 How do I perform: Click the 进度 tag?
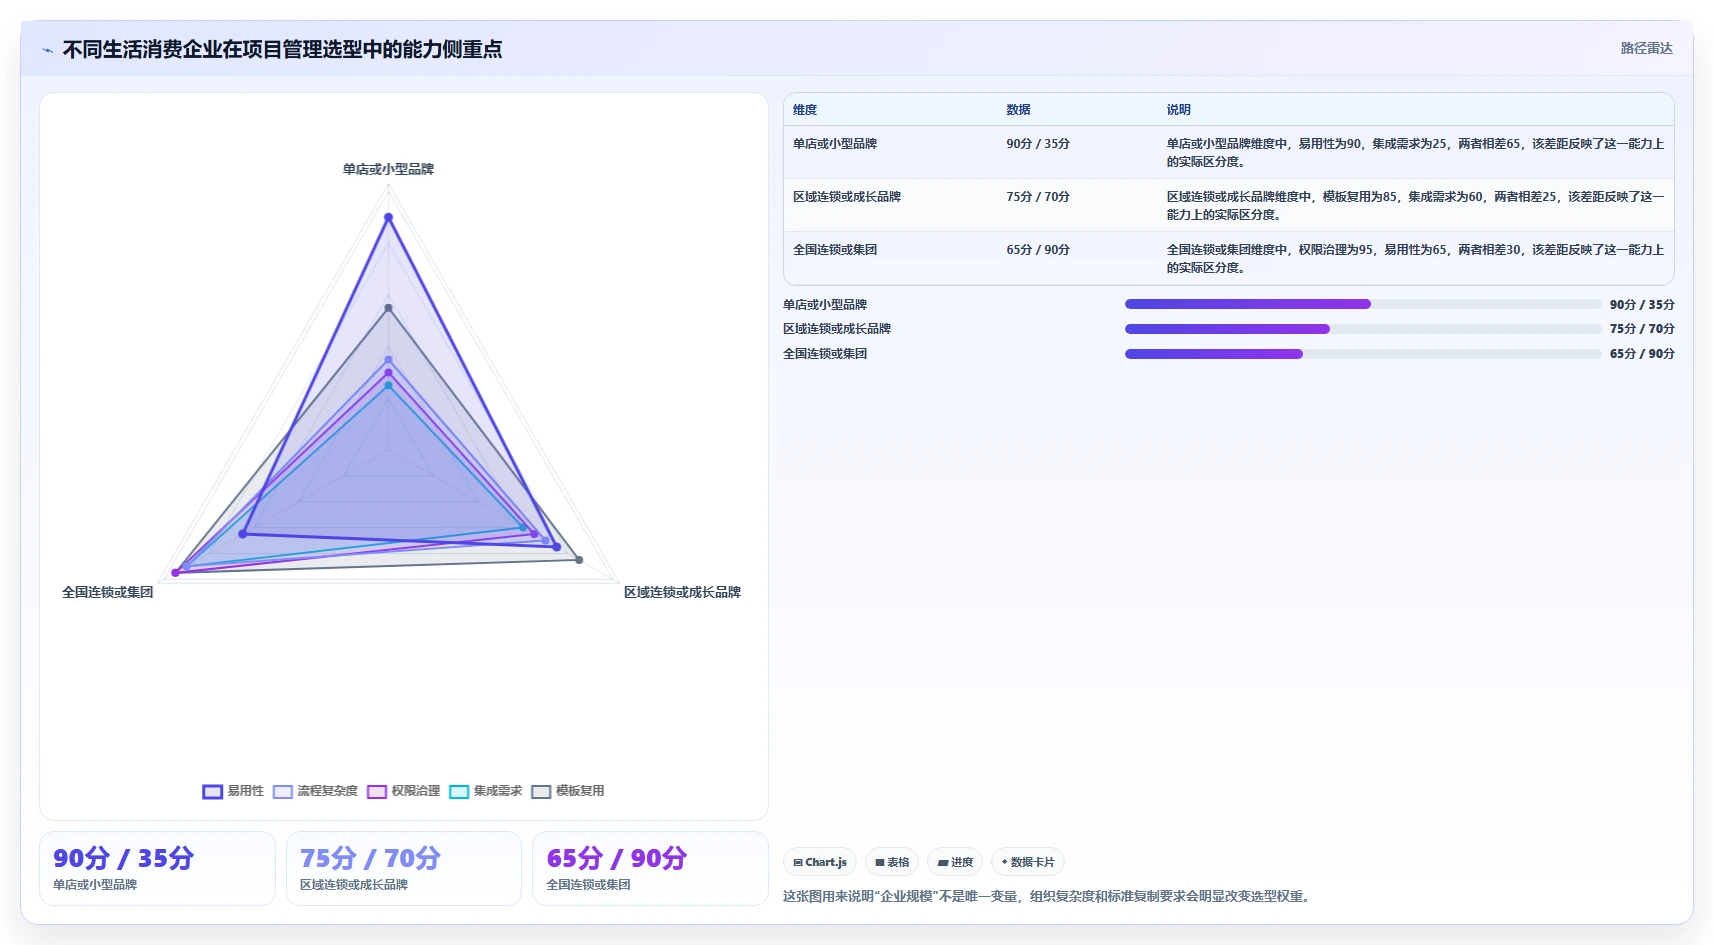click(955, 862)
